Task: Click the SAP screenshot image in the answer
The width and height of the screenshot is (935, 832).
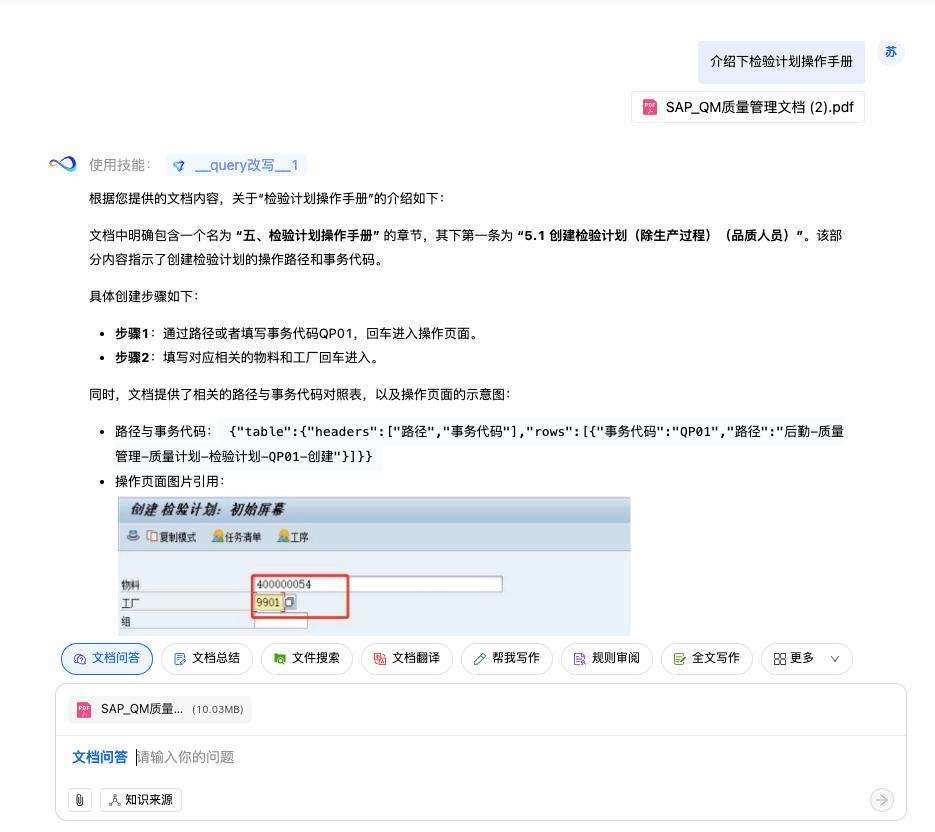Action: pos(374,565)
